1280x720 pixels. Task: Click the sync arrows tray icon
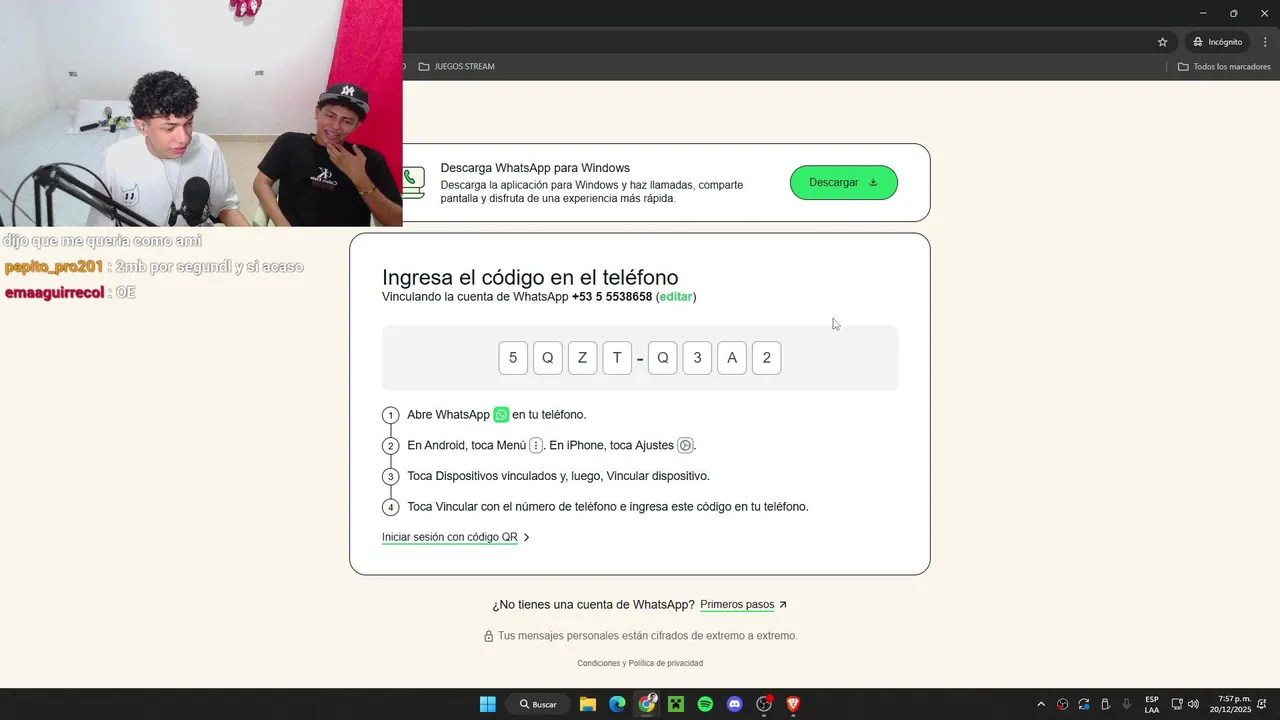[x=1084, y=704]
